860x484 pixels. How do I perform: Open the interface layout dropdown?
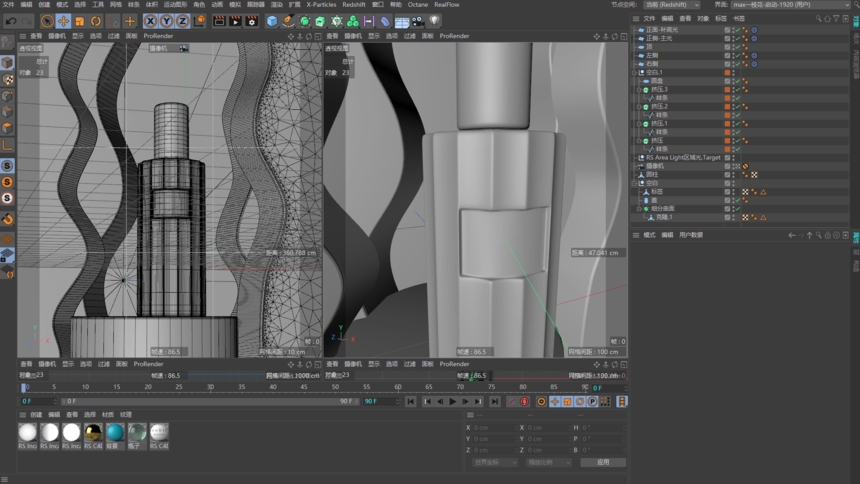coord(790,4)
